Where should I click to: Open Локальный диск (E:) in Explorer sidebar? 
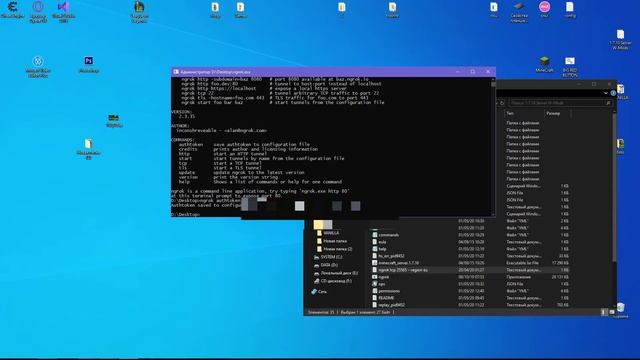336,273
